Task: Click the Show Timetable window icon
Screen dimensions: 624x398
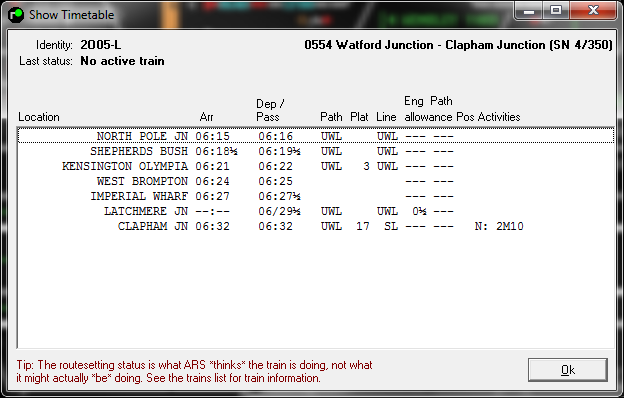Action: (x=16, y=15)
